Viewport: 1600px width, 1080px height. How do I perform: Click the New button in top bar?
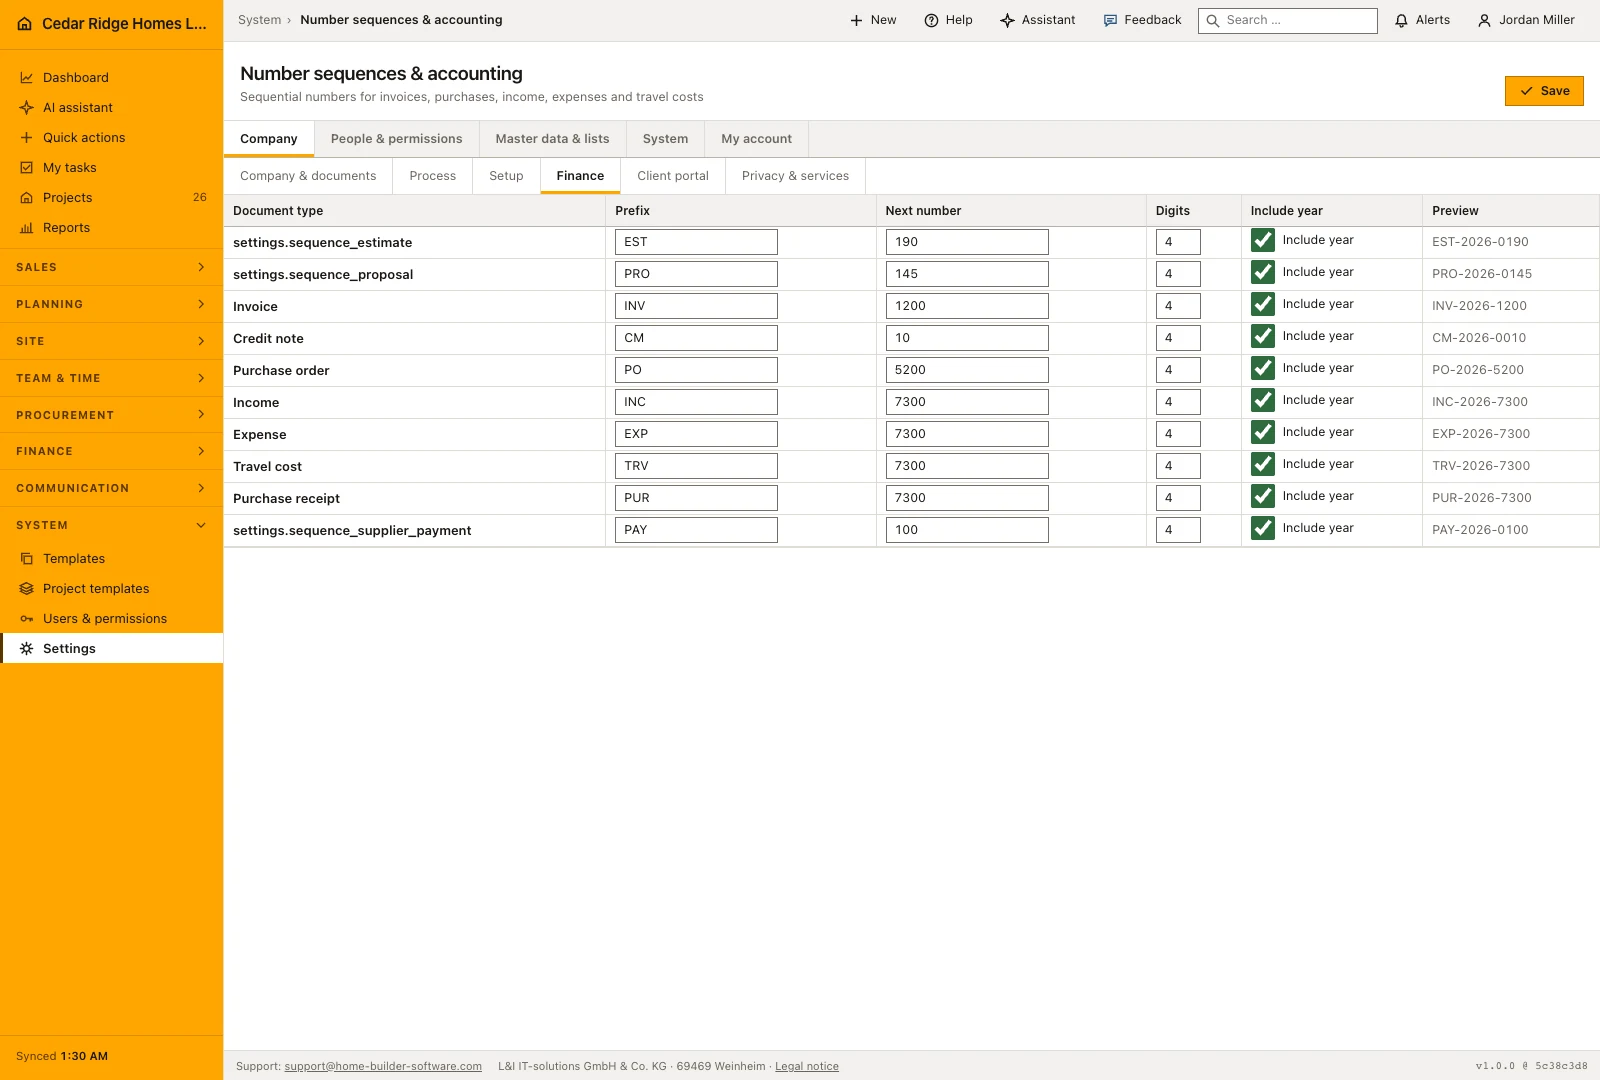pos(873,20)
